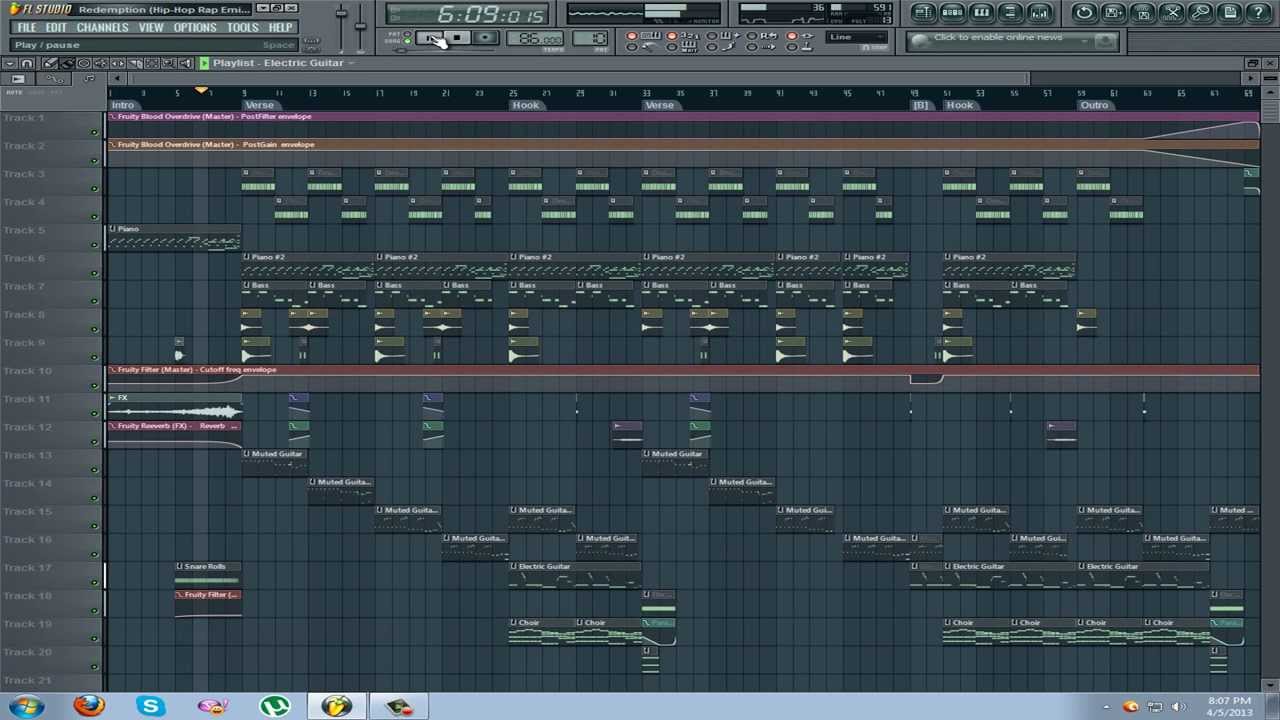Select the Outro timeline marker
This screenshot has width=1280, height=720.
tap(1094, 105)
